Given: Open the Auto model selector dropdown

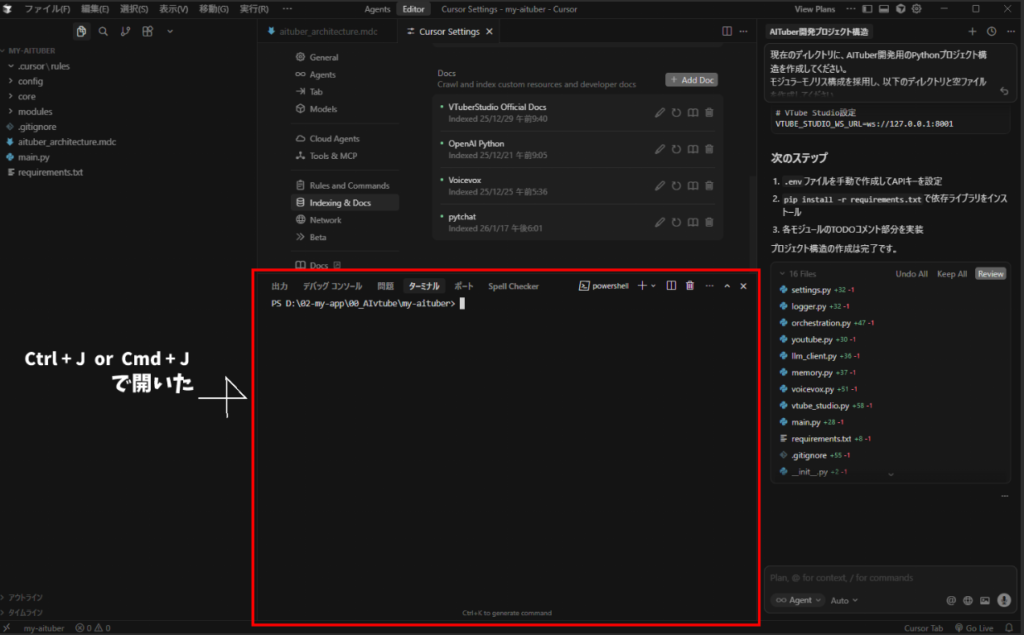Looking at the screenshot, I should coord(843,600).
